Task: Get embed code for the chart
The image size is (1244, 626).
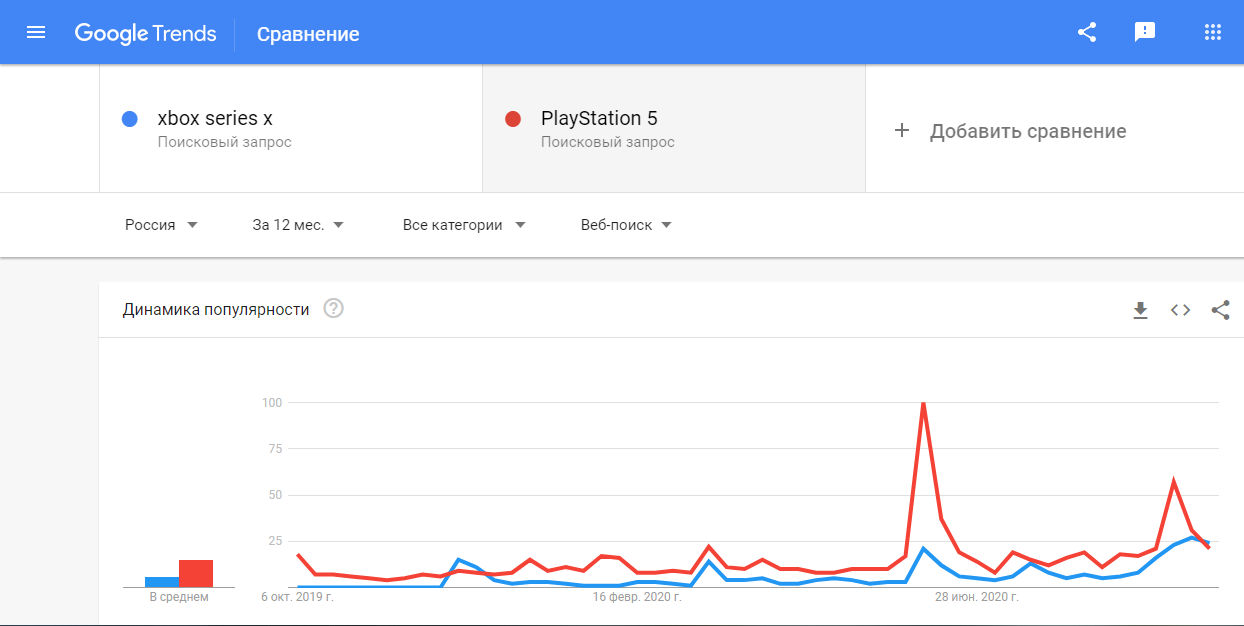Action: click(x=1181, y=310)
